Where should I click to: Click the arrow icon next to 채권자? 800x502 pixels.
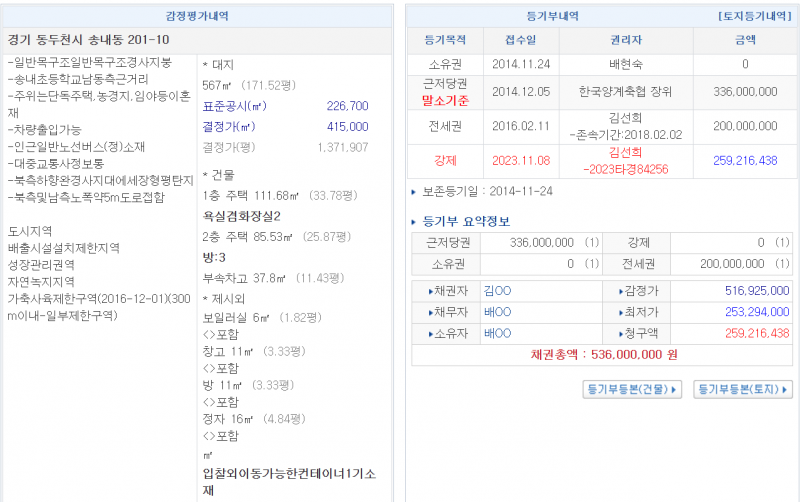pos(428,291)
